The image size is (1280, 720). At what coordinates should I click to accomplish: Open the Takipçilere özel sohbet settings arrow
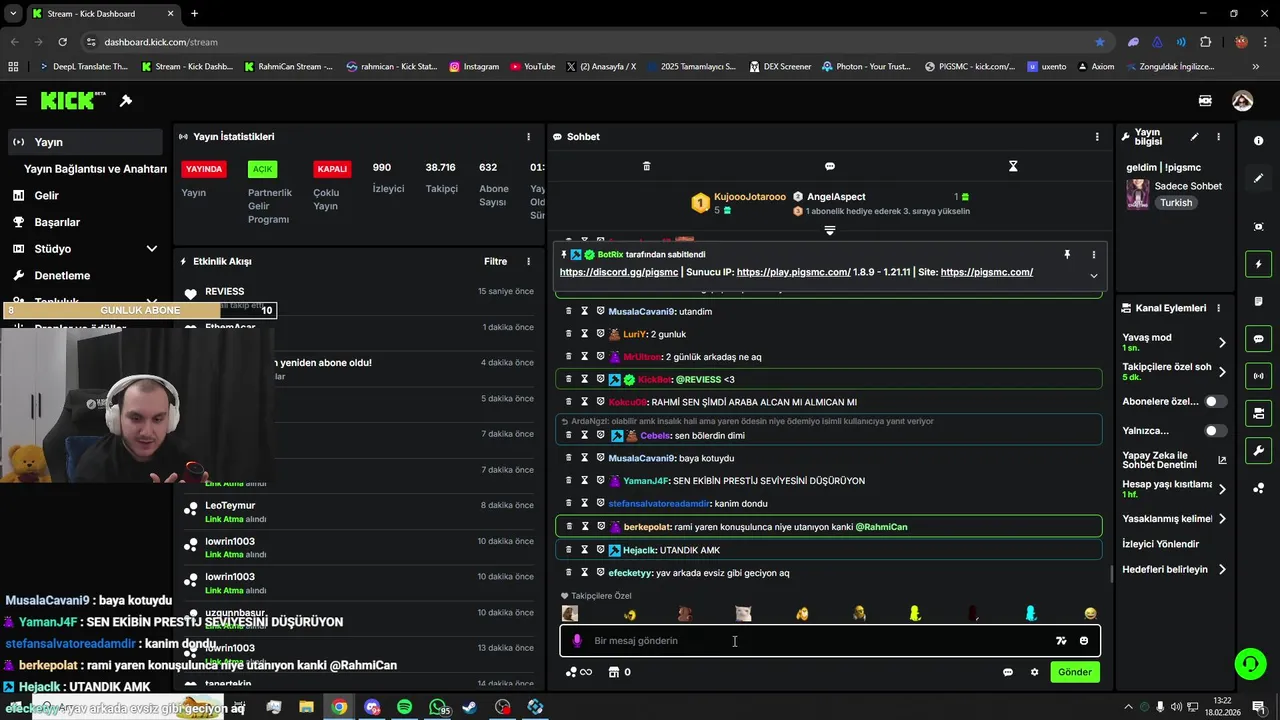coord(1222,371)
